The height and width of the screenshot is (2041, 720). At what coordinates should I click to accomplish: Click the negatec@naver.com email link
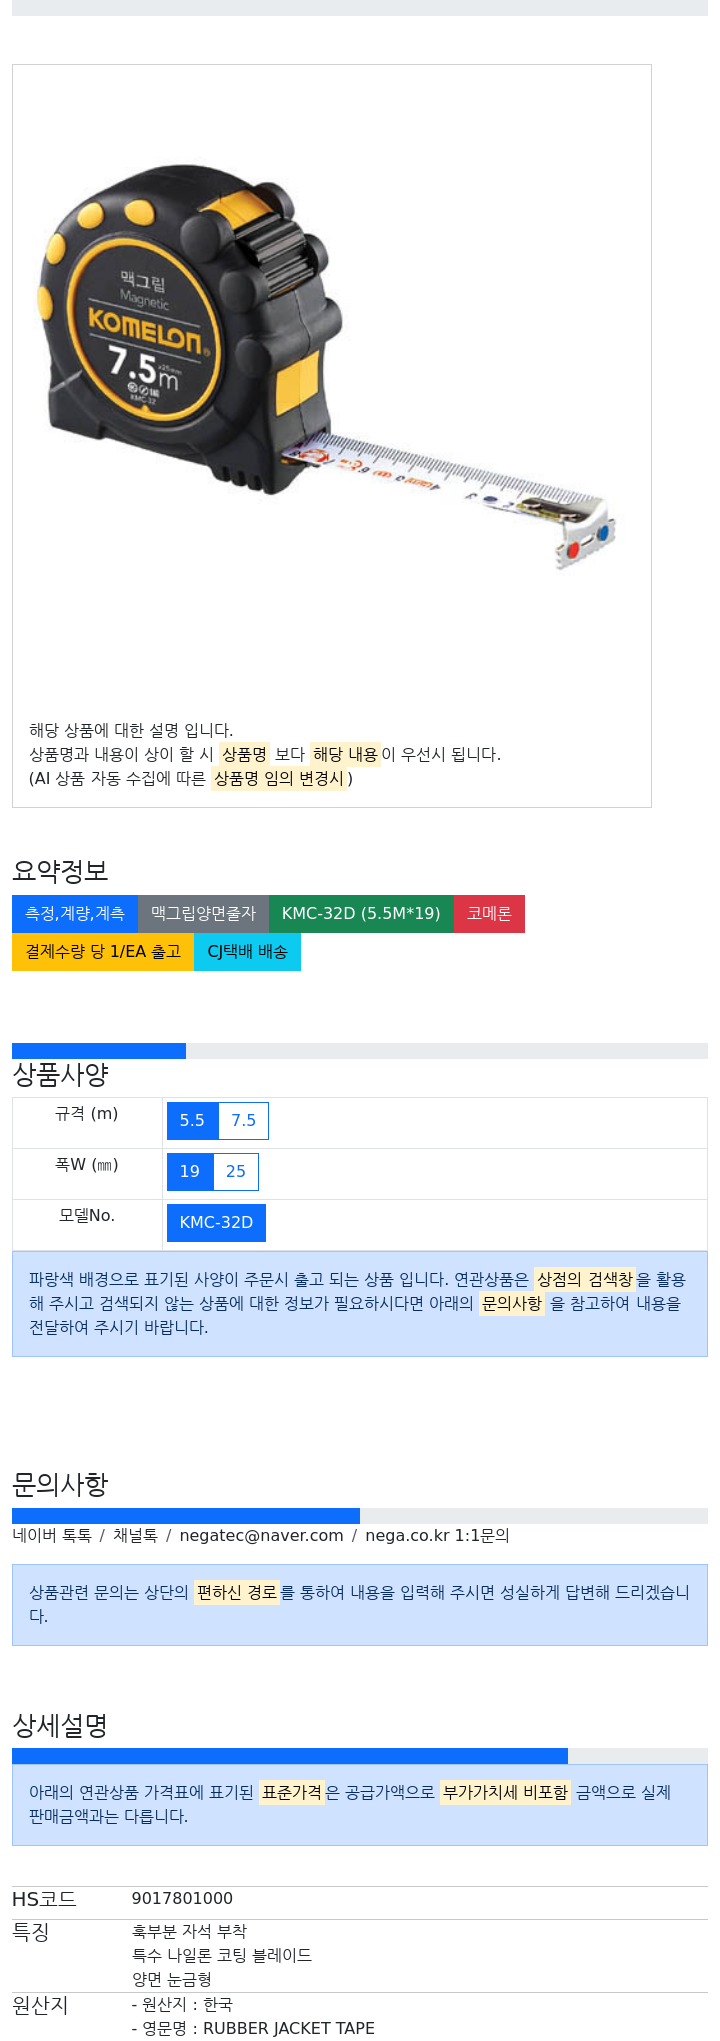point(261,1536)
